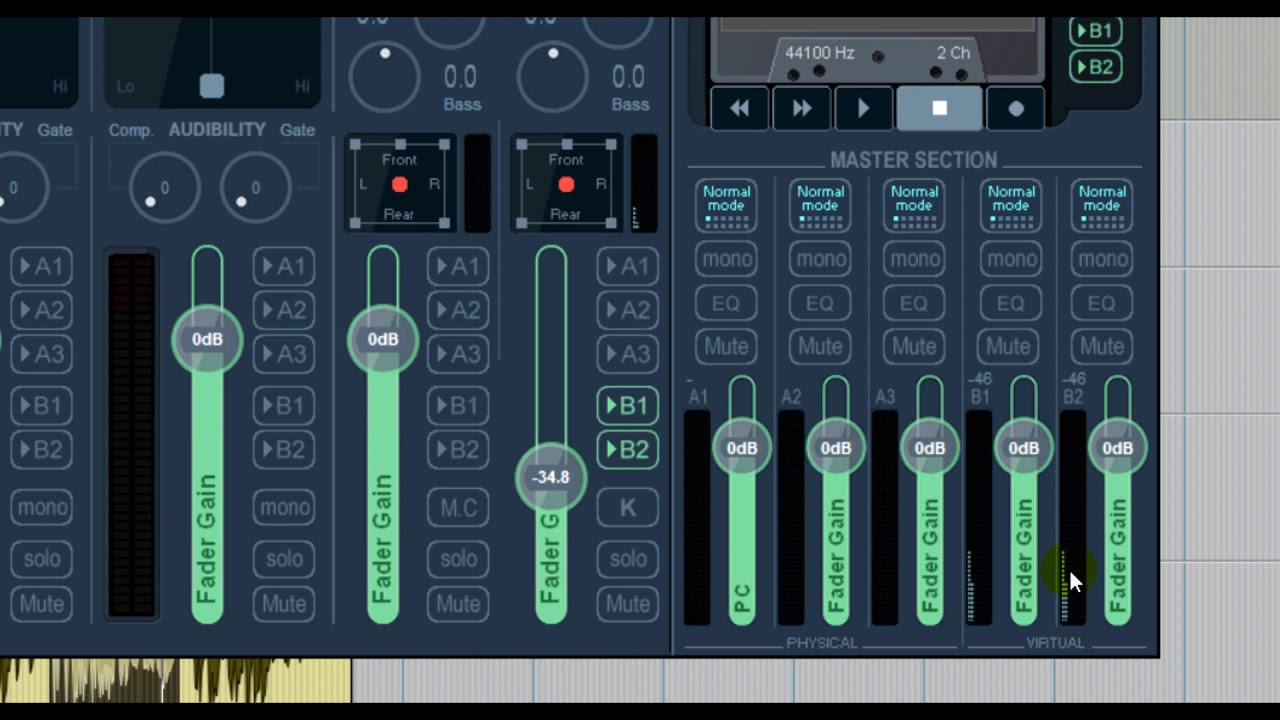
Task: Click the red dot in the K strip's Front/Rear panner
Action: point(566,185)
